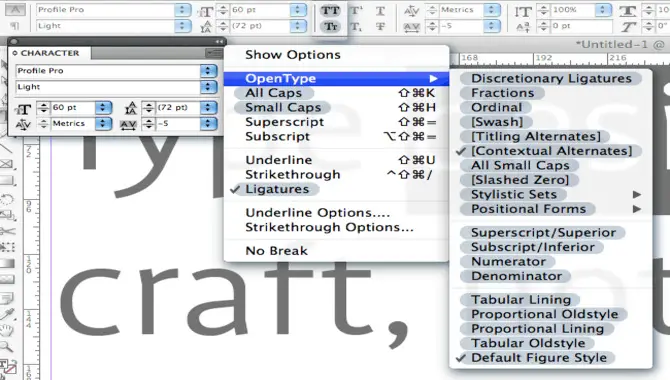Click the baseline shift 0 pt field
The height and width of the screenshot is (380, 670).
582,26
